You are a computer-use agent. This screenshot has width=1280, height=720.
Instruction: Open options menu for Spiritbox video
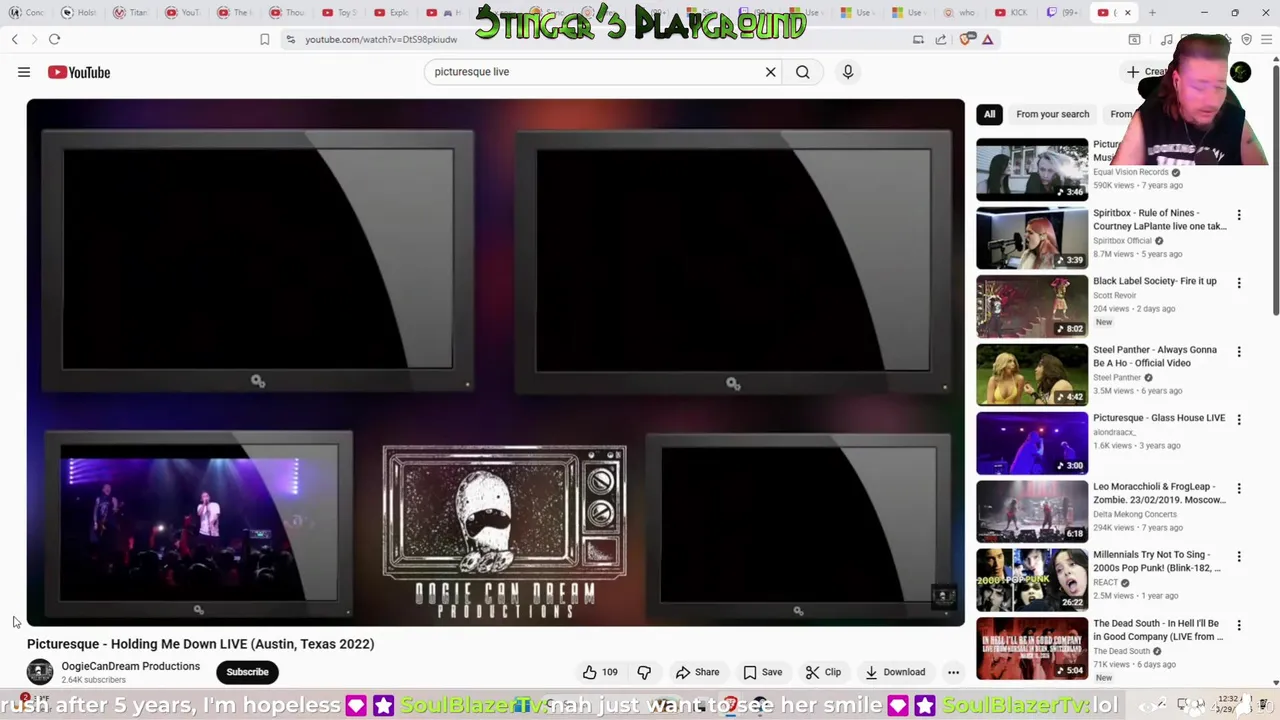pyautogui.click(x=1239, y=215)
